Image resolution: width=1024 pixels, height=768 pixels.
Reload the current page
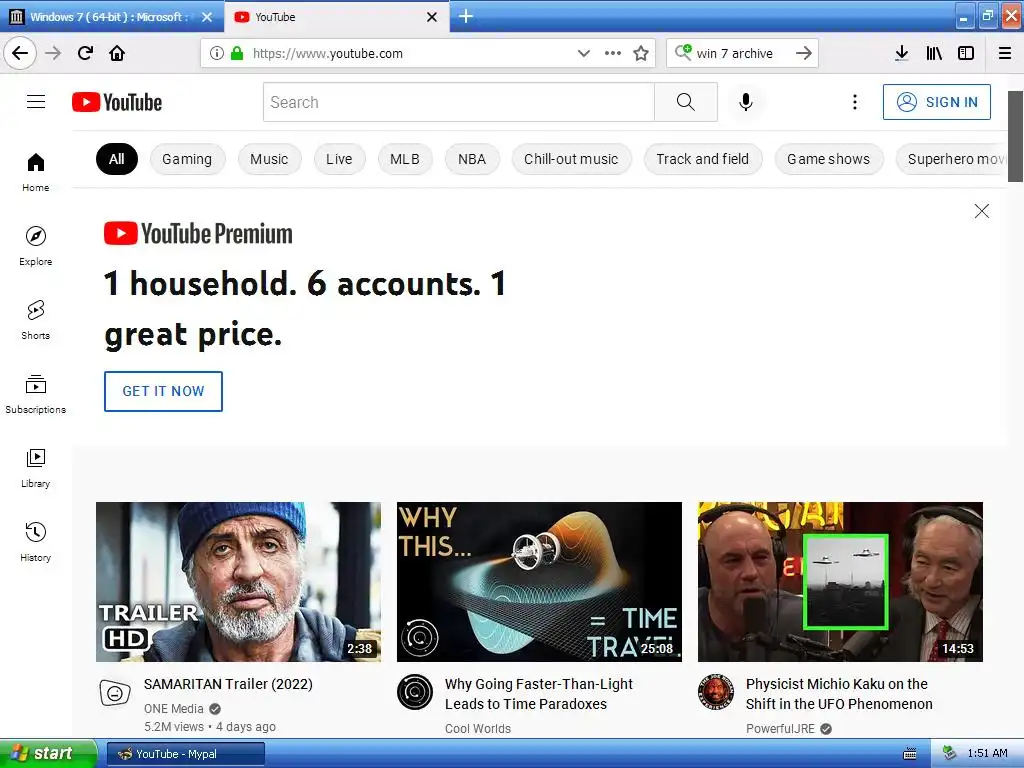tap(85, 53)
